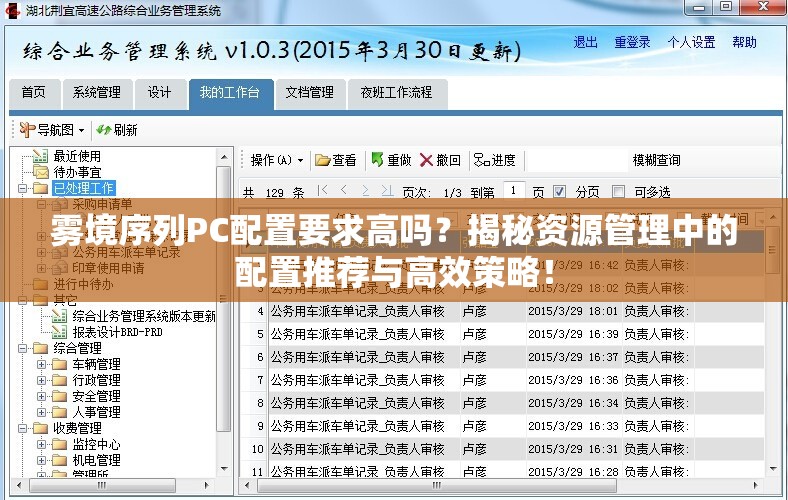The image size is (788, 500).
Task: Collapse the 综合管理 tree node
Action: 22,348
